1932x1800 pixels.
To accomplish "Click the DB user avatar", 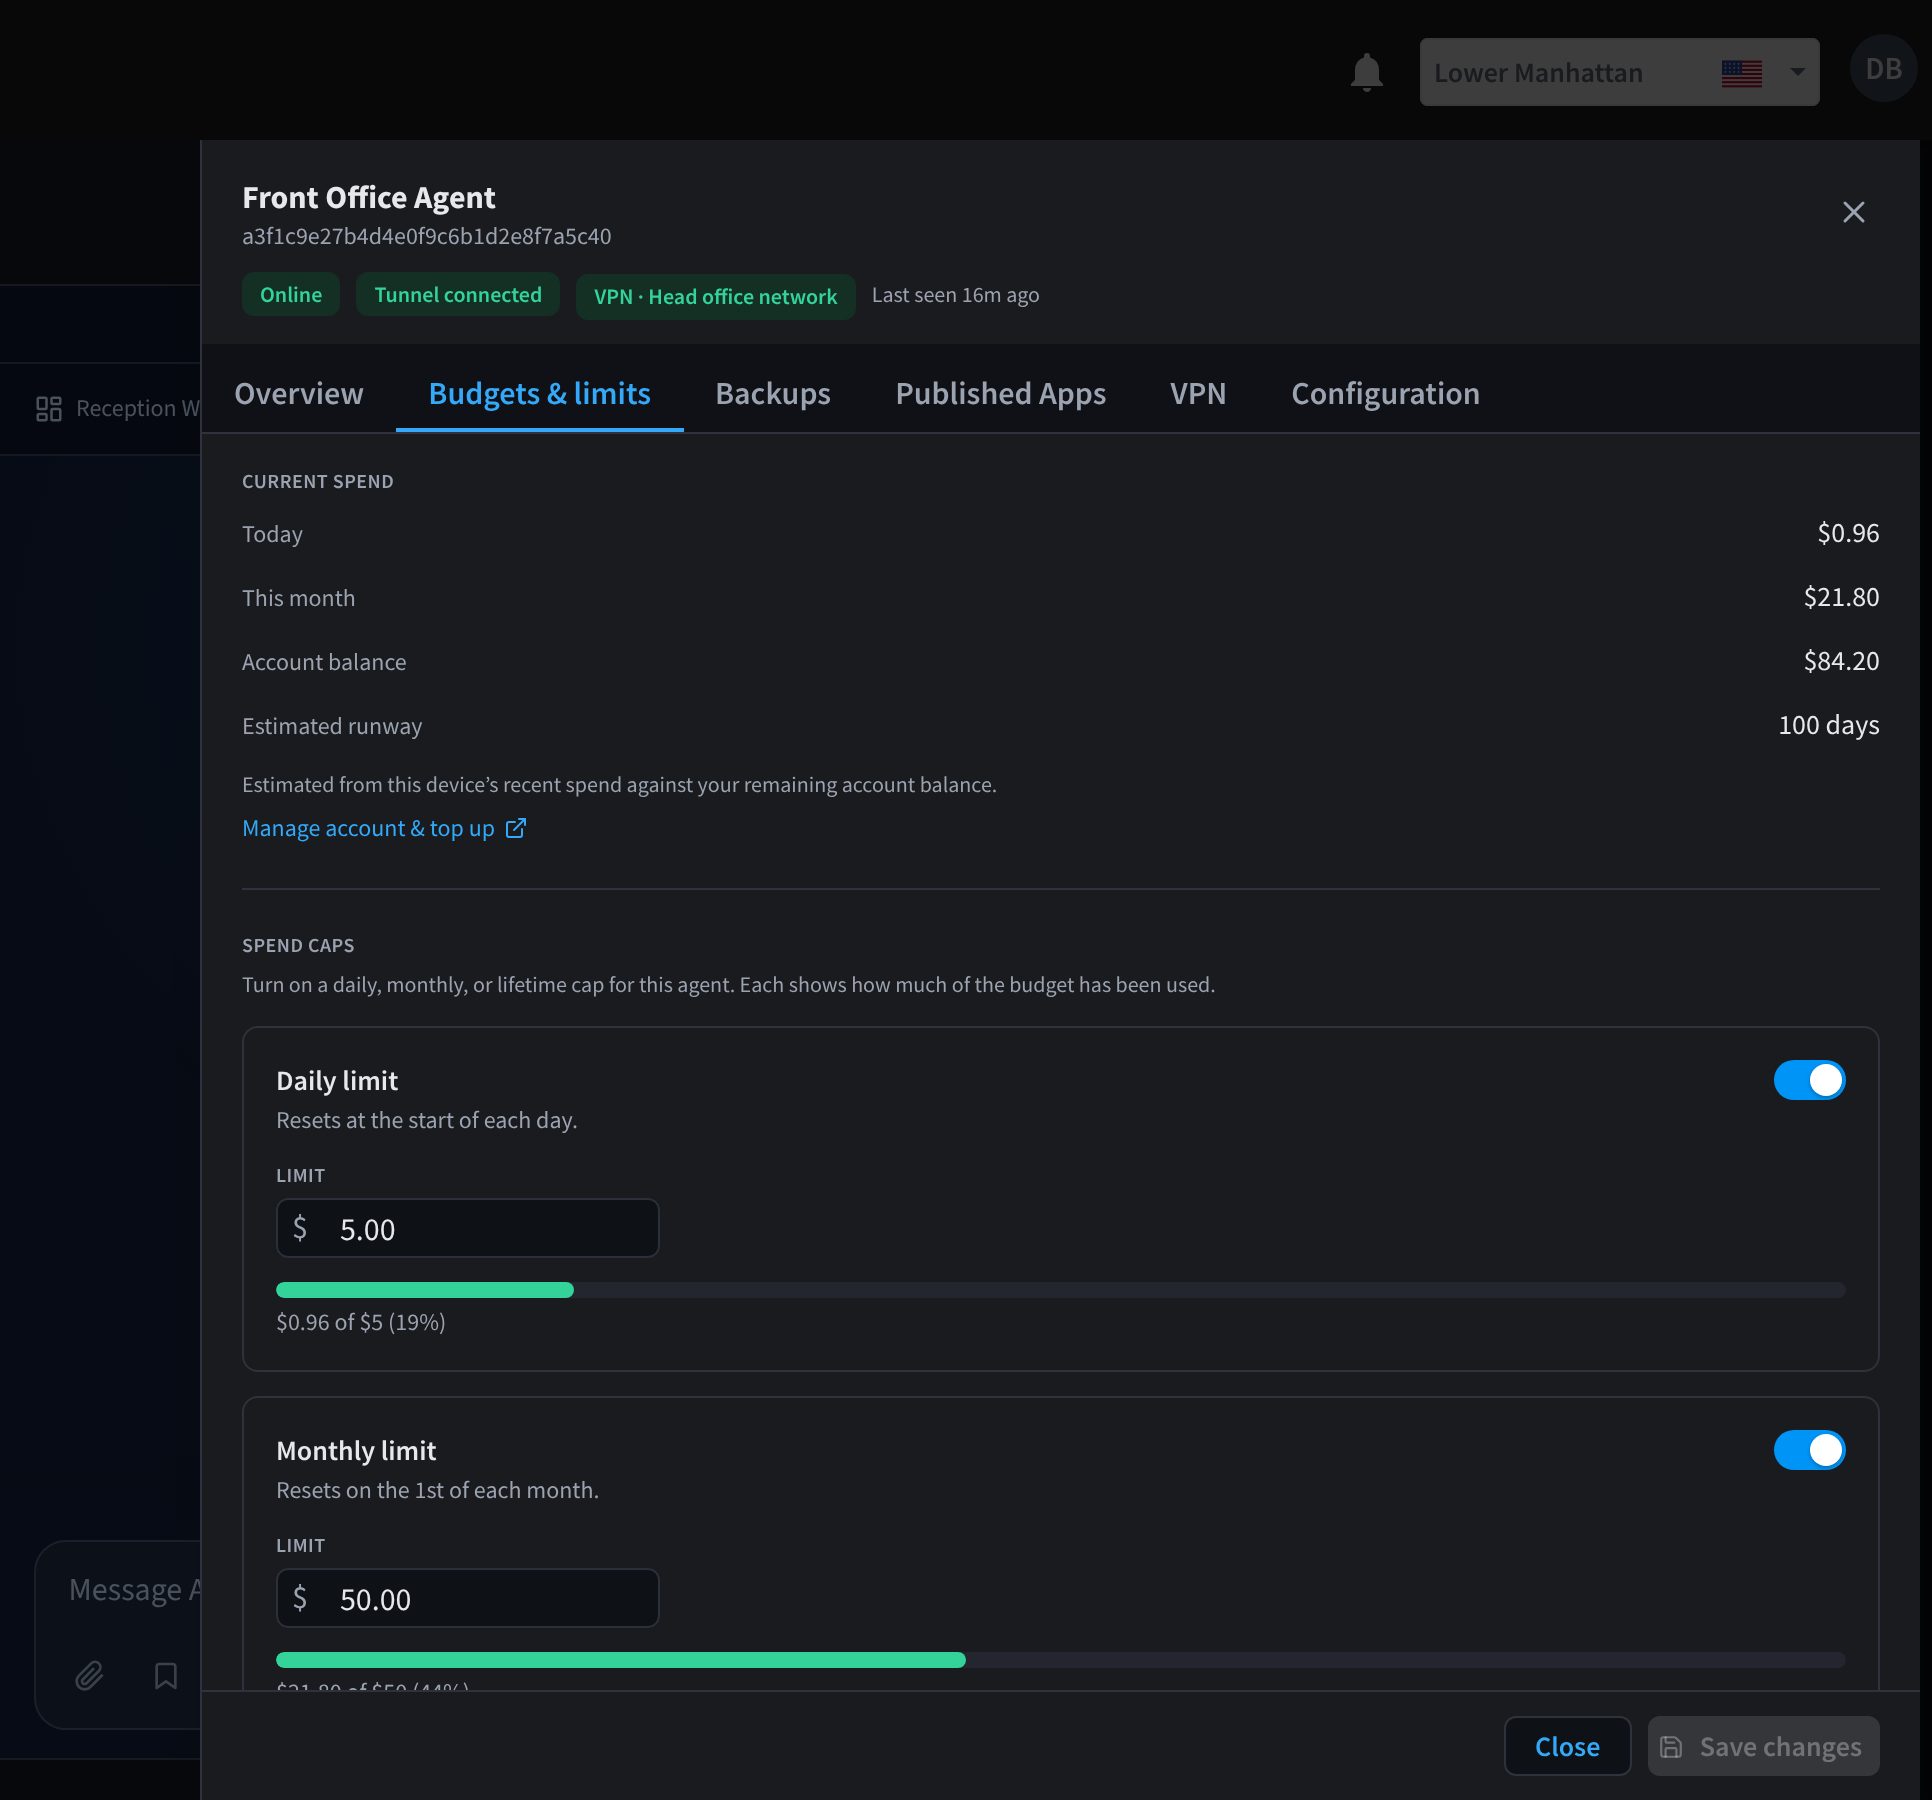I will coord(1883,69).
